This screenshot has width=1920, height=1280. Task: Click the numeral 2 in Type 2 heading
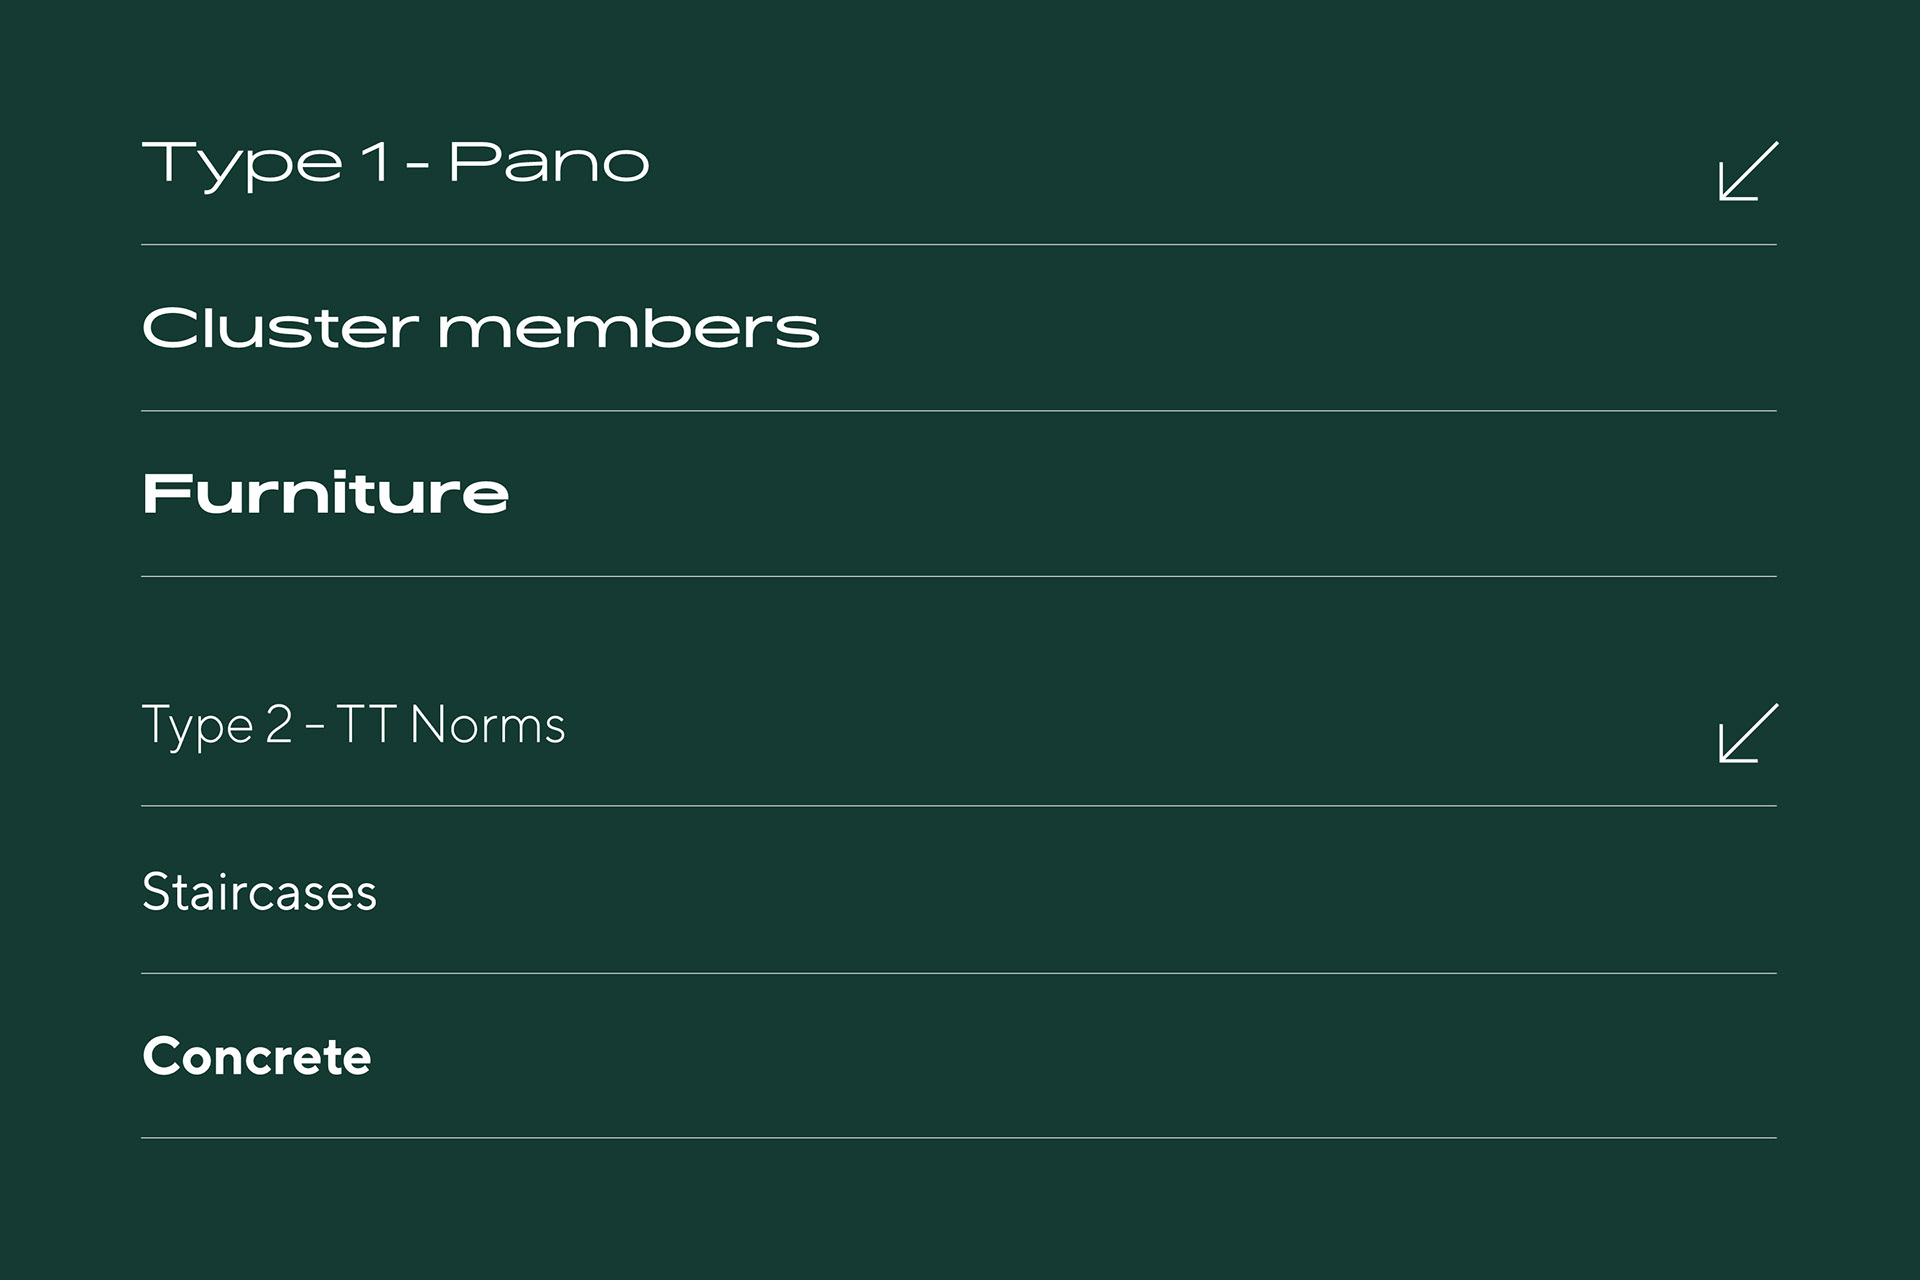(279, 725)
